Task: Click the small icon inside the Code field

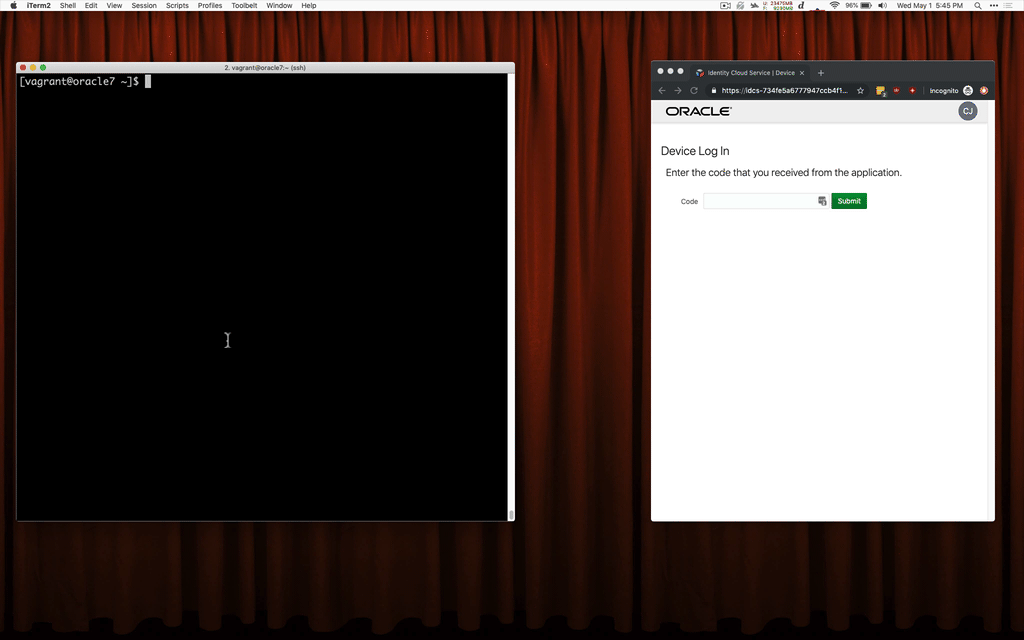Action: [822, 201]
